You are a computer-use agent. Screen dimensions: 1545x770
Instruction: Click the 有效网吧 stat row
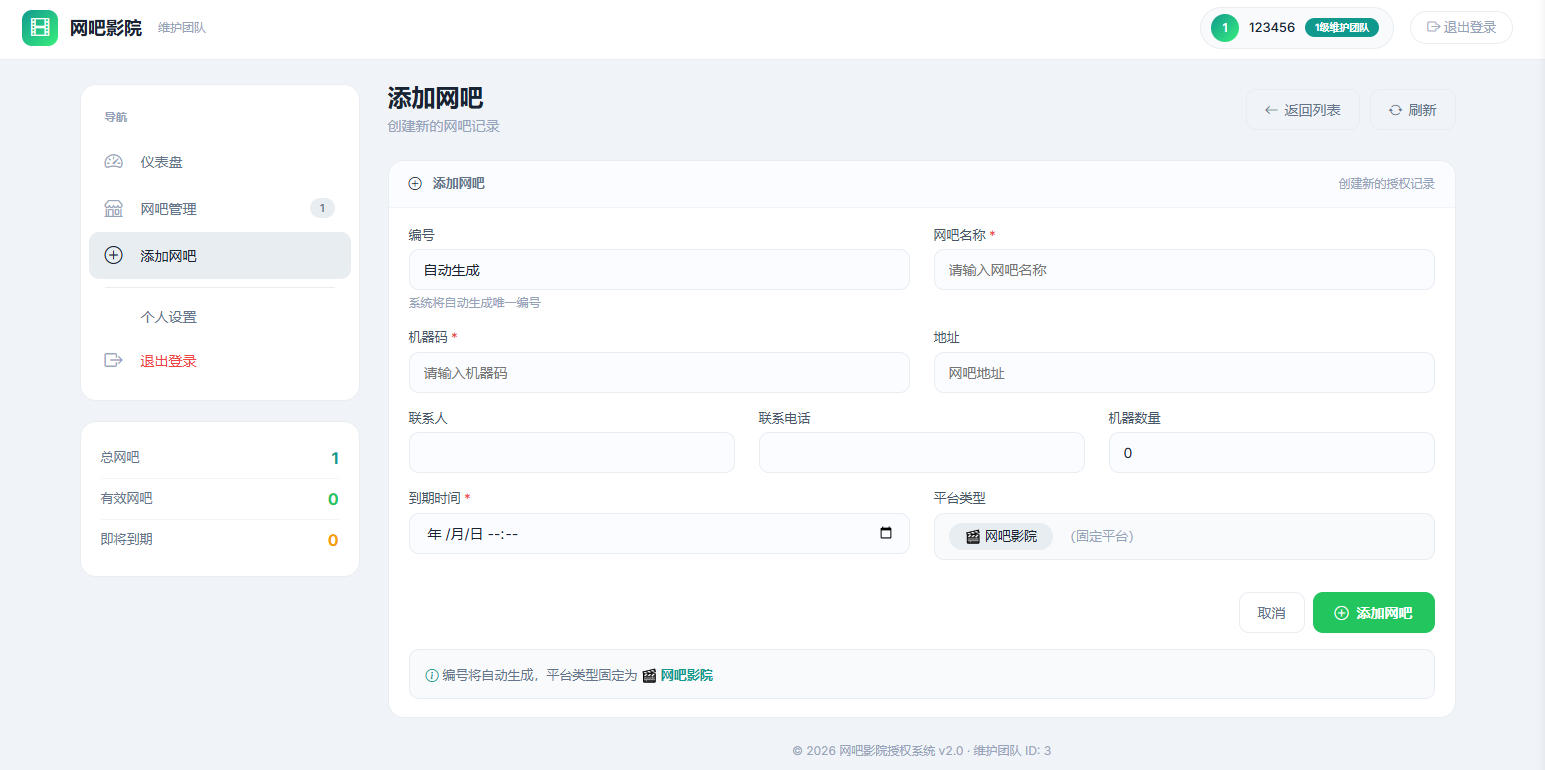(x=220, y=499)
